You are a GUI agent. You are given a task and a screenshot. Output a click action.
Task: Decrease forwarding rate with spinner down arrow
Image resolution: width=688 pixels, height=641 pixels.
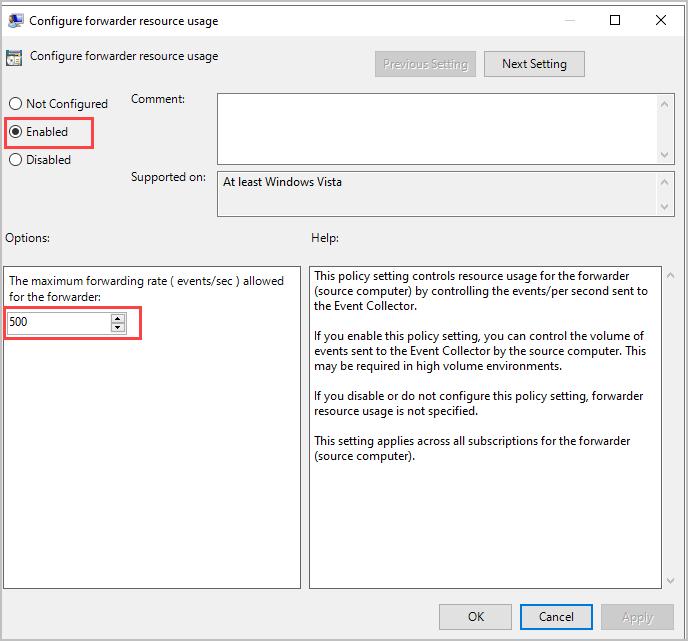[118, 328]
